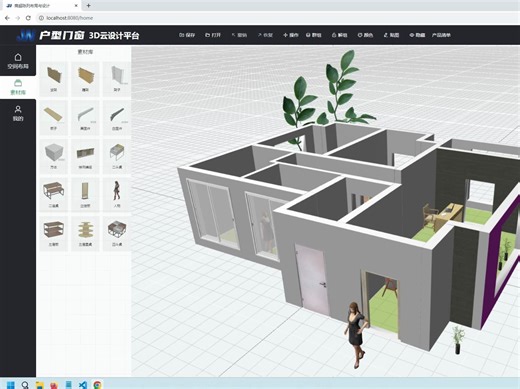Pick the light wood wall panel thumbnail
Screen dimensions: 520x389
tap(85, 79)
